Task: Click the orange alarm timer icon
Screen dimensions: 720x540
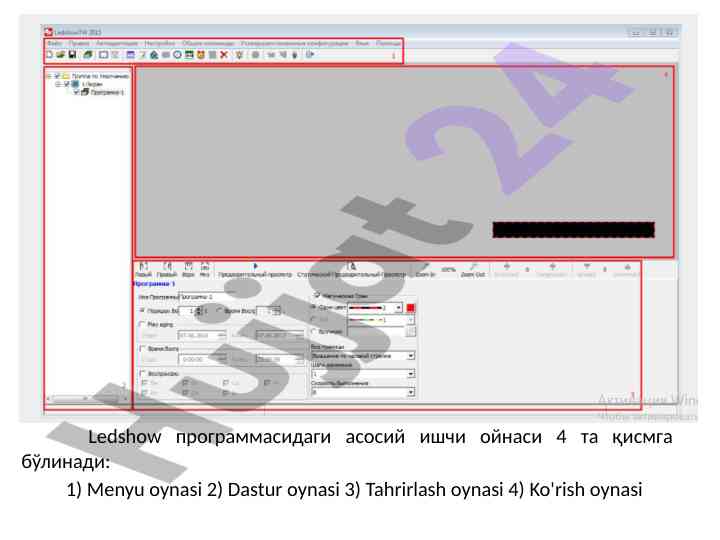Action: (x=201, y=55)
